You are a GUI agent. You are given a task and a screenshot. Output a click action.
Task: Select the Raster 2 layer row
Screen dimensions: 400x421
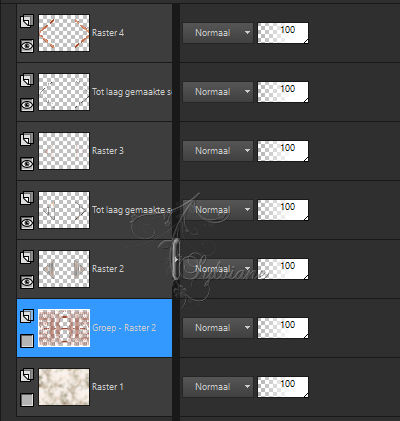[94, 269]
